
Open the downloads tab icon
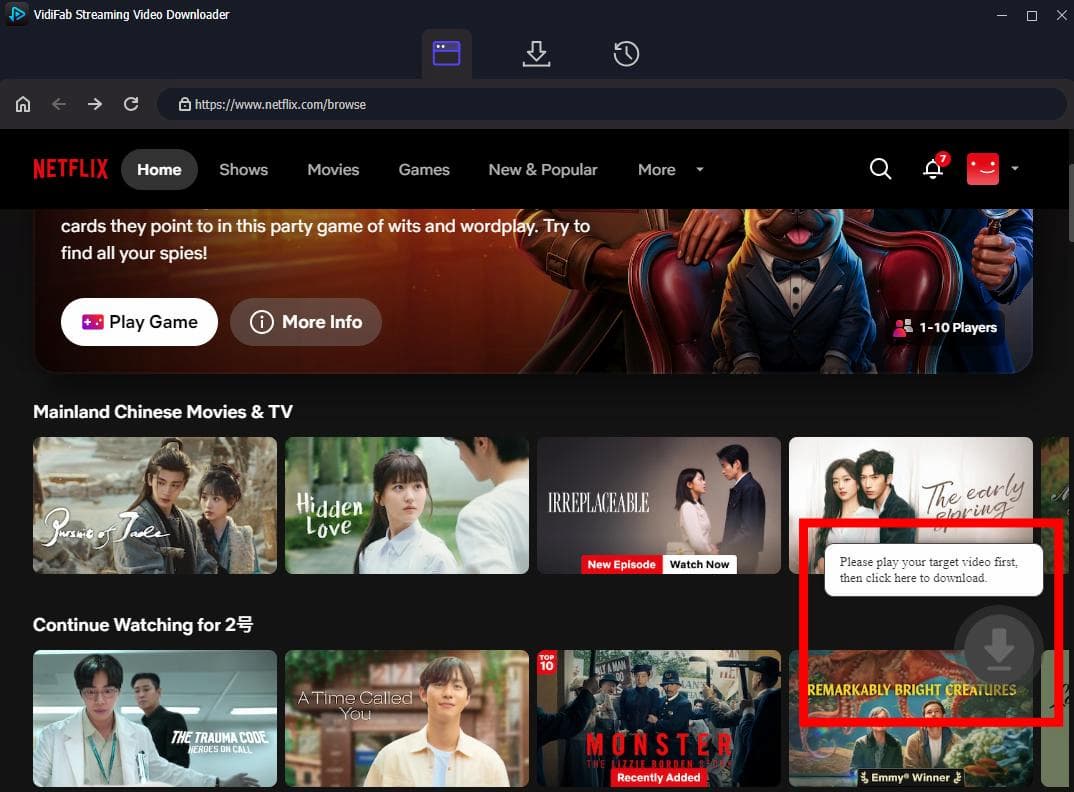(x=536, y=53)
